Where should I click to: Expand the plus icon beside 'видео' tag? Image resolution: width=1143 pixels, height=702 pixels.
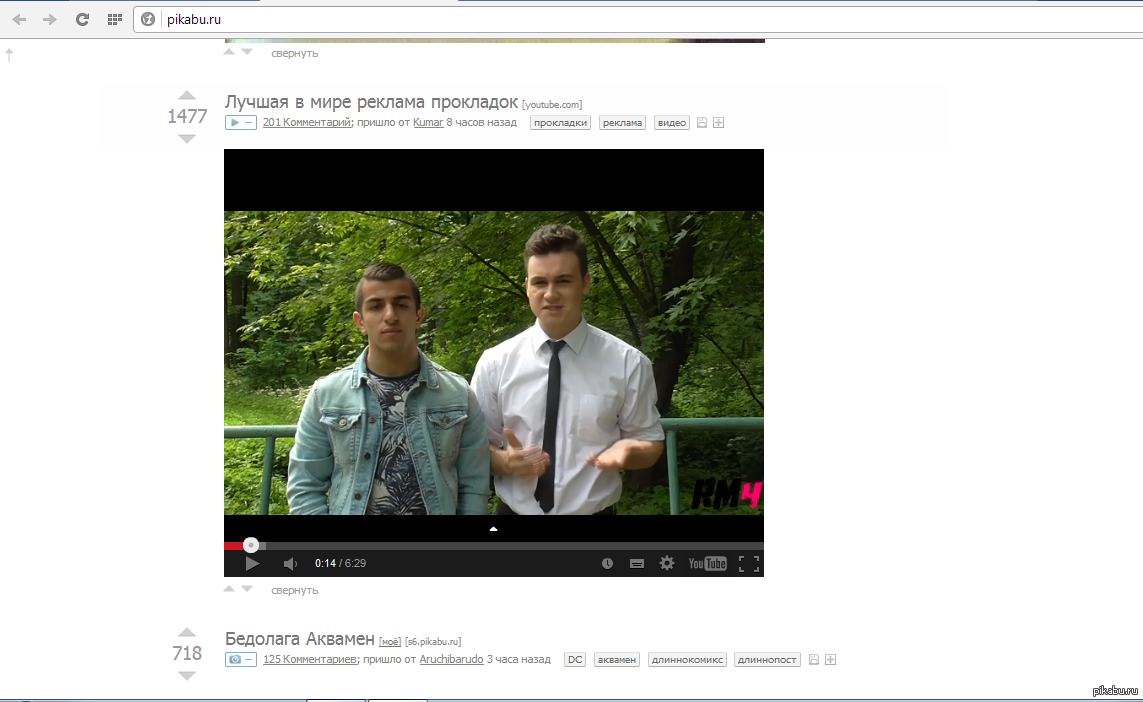718,123
